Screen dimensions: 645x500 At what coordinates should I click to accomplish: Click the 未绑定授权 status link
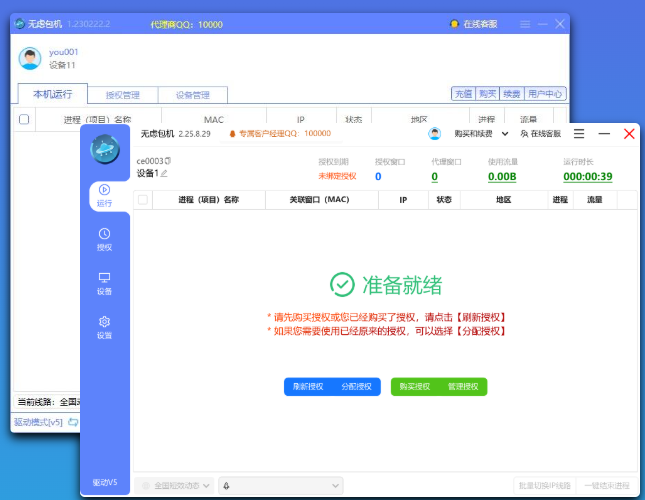point(337,176)
